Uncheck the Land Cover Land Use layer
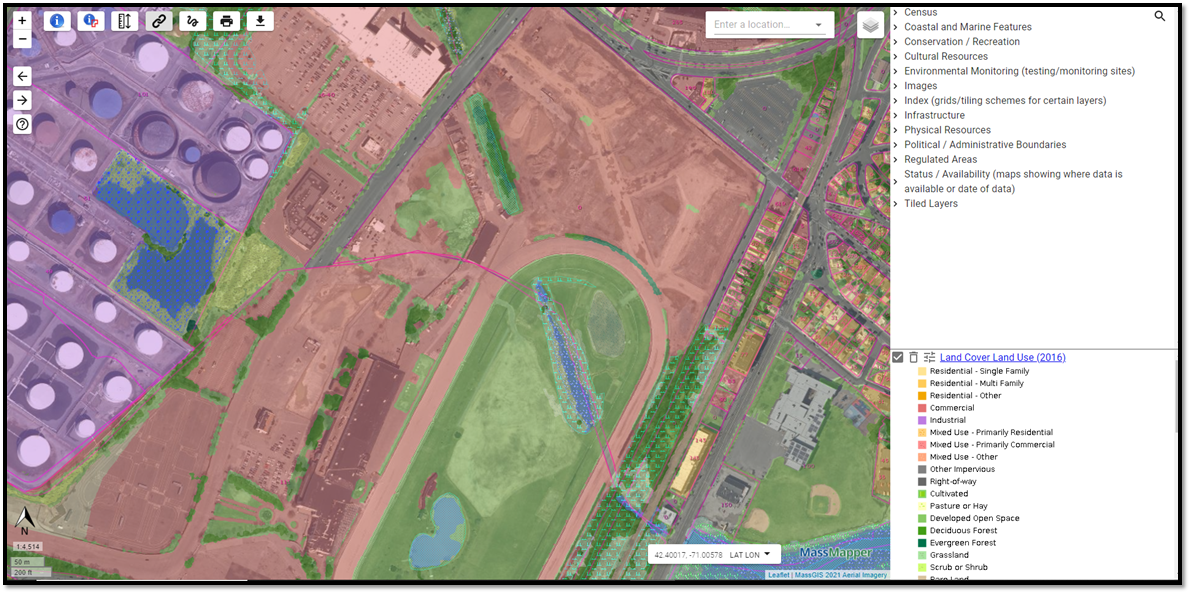The image size is (1191, 594). pos(897,357)
